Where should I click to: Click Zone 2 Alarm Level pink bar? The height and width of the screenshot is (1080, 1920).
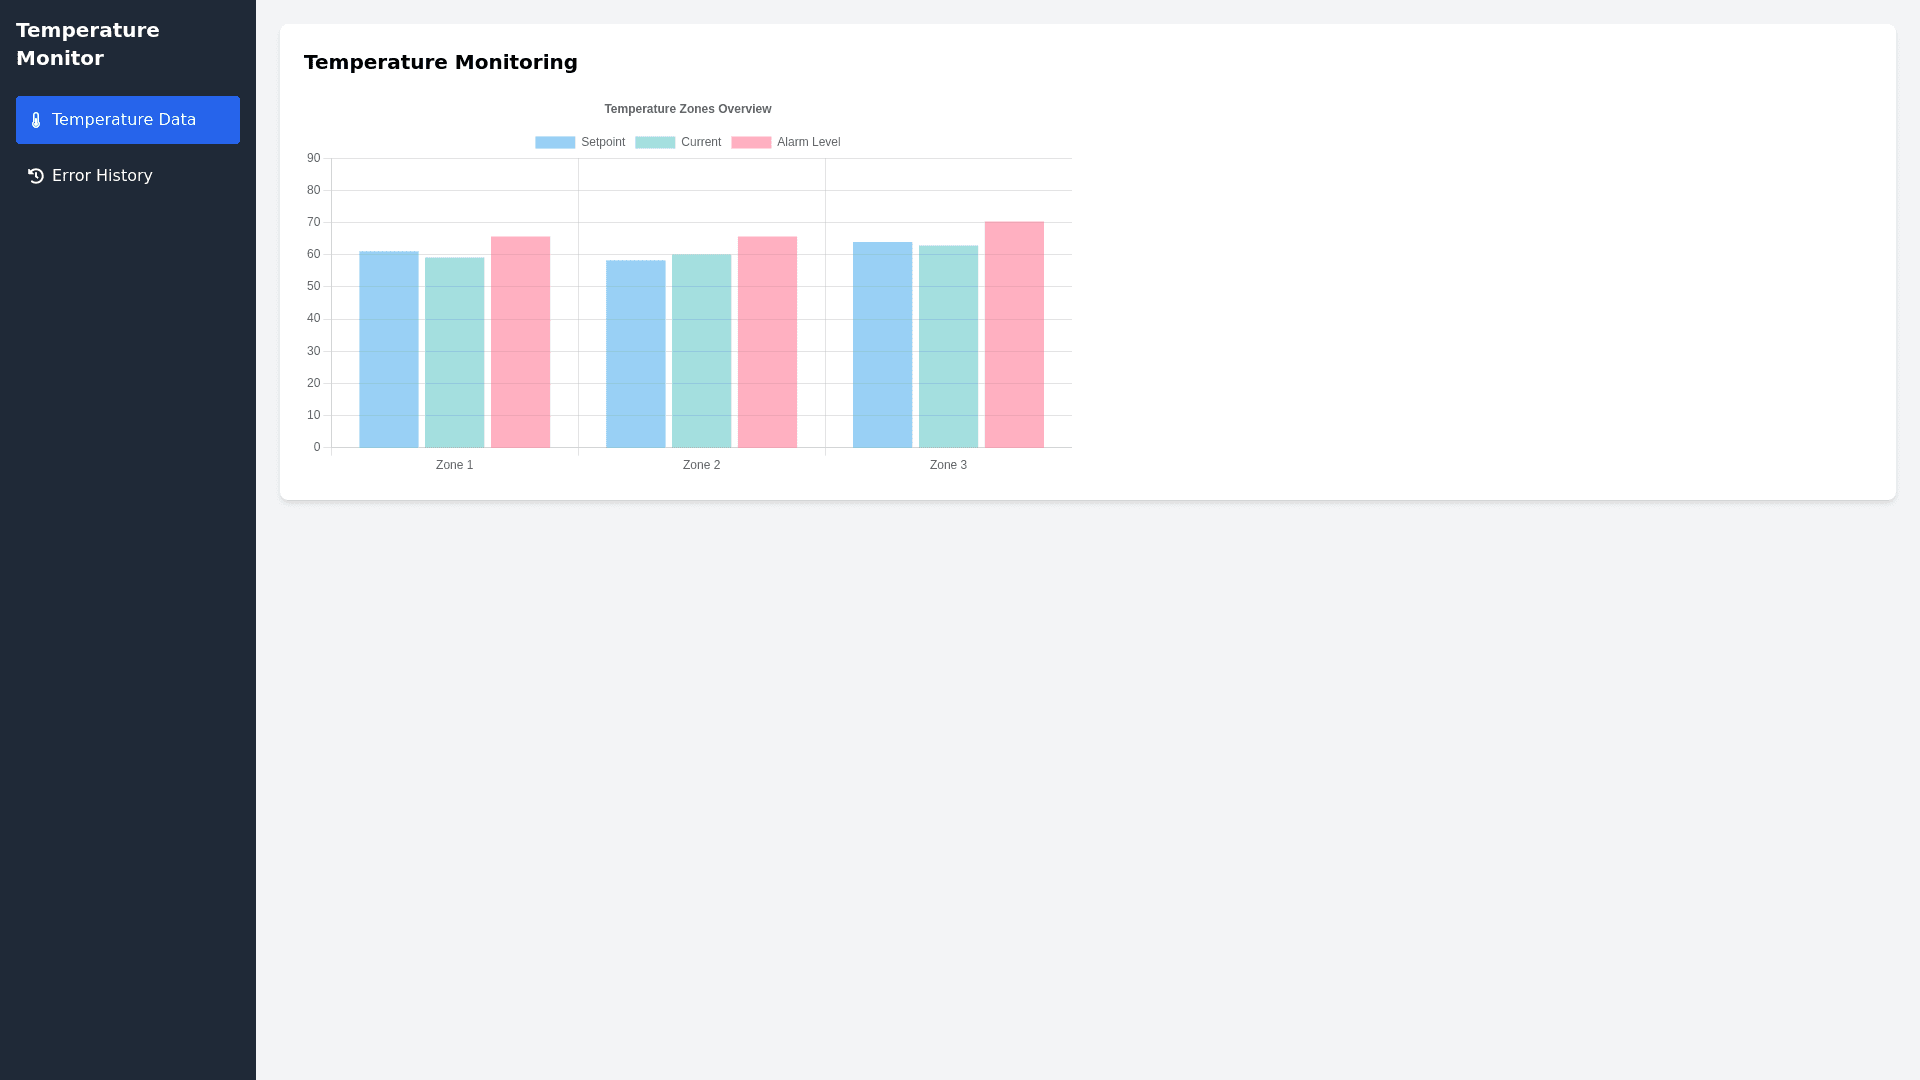point(767,342)
